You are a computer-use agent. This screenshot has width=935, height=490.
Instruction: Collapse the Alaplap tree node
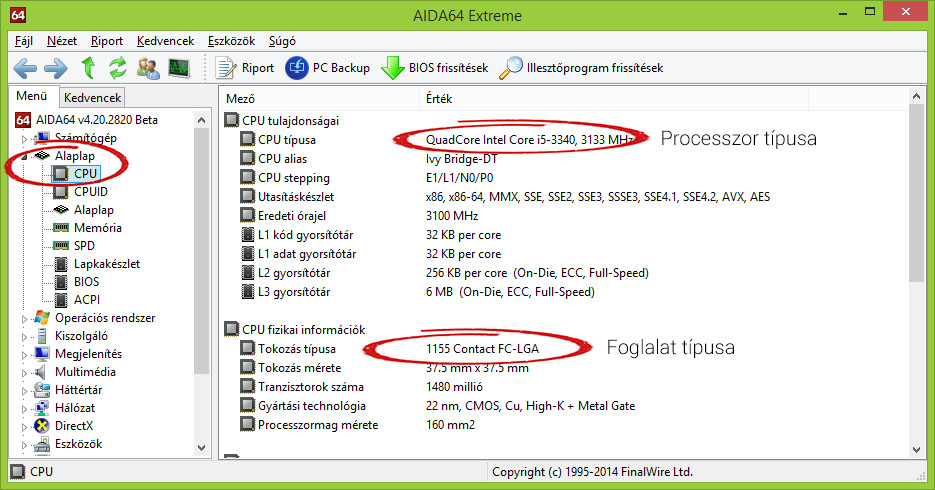(25, 157)
